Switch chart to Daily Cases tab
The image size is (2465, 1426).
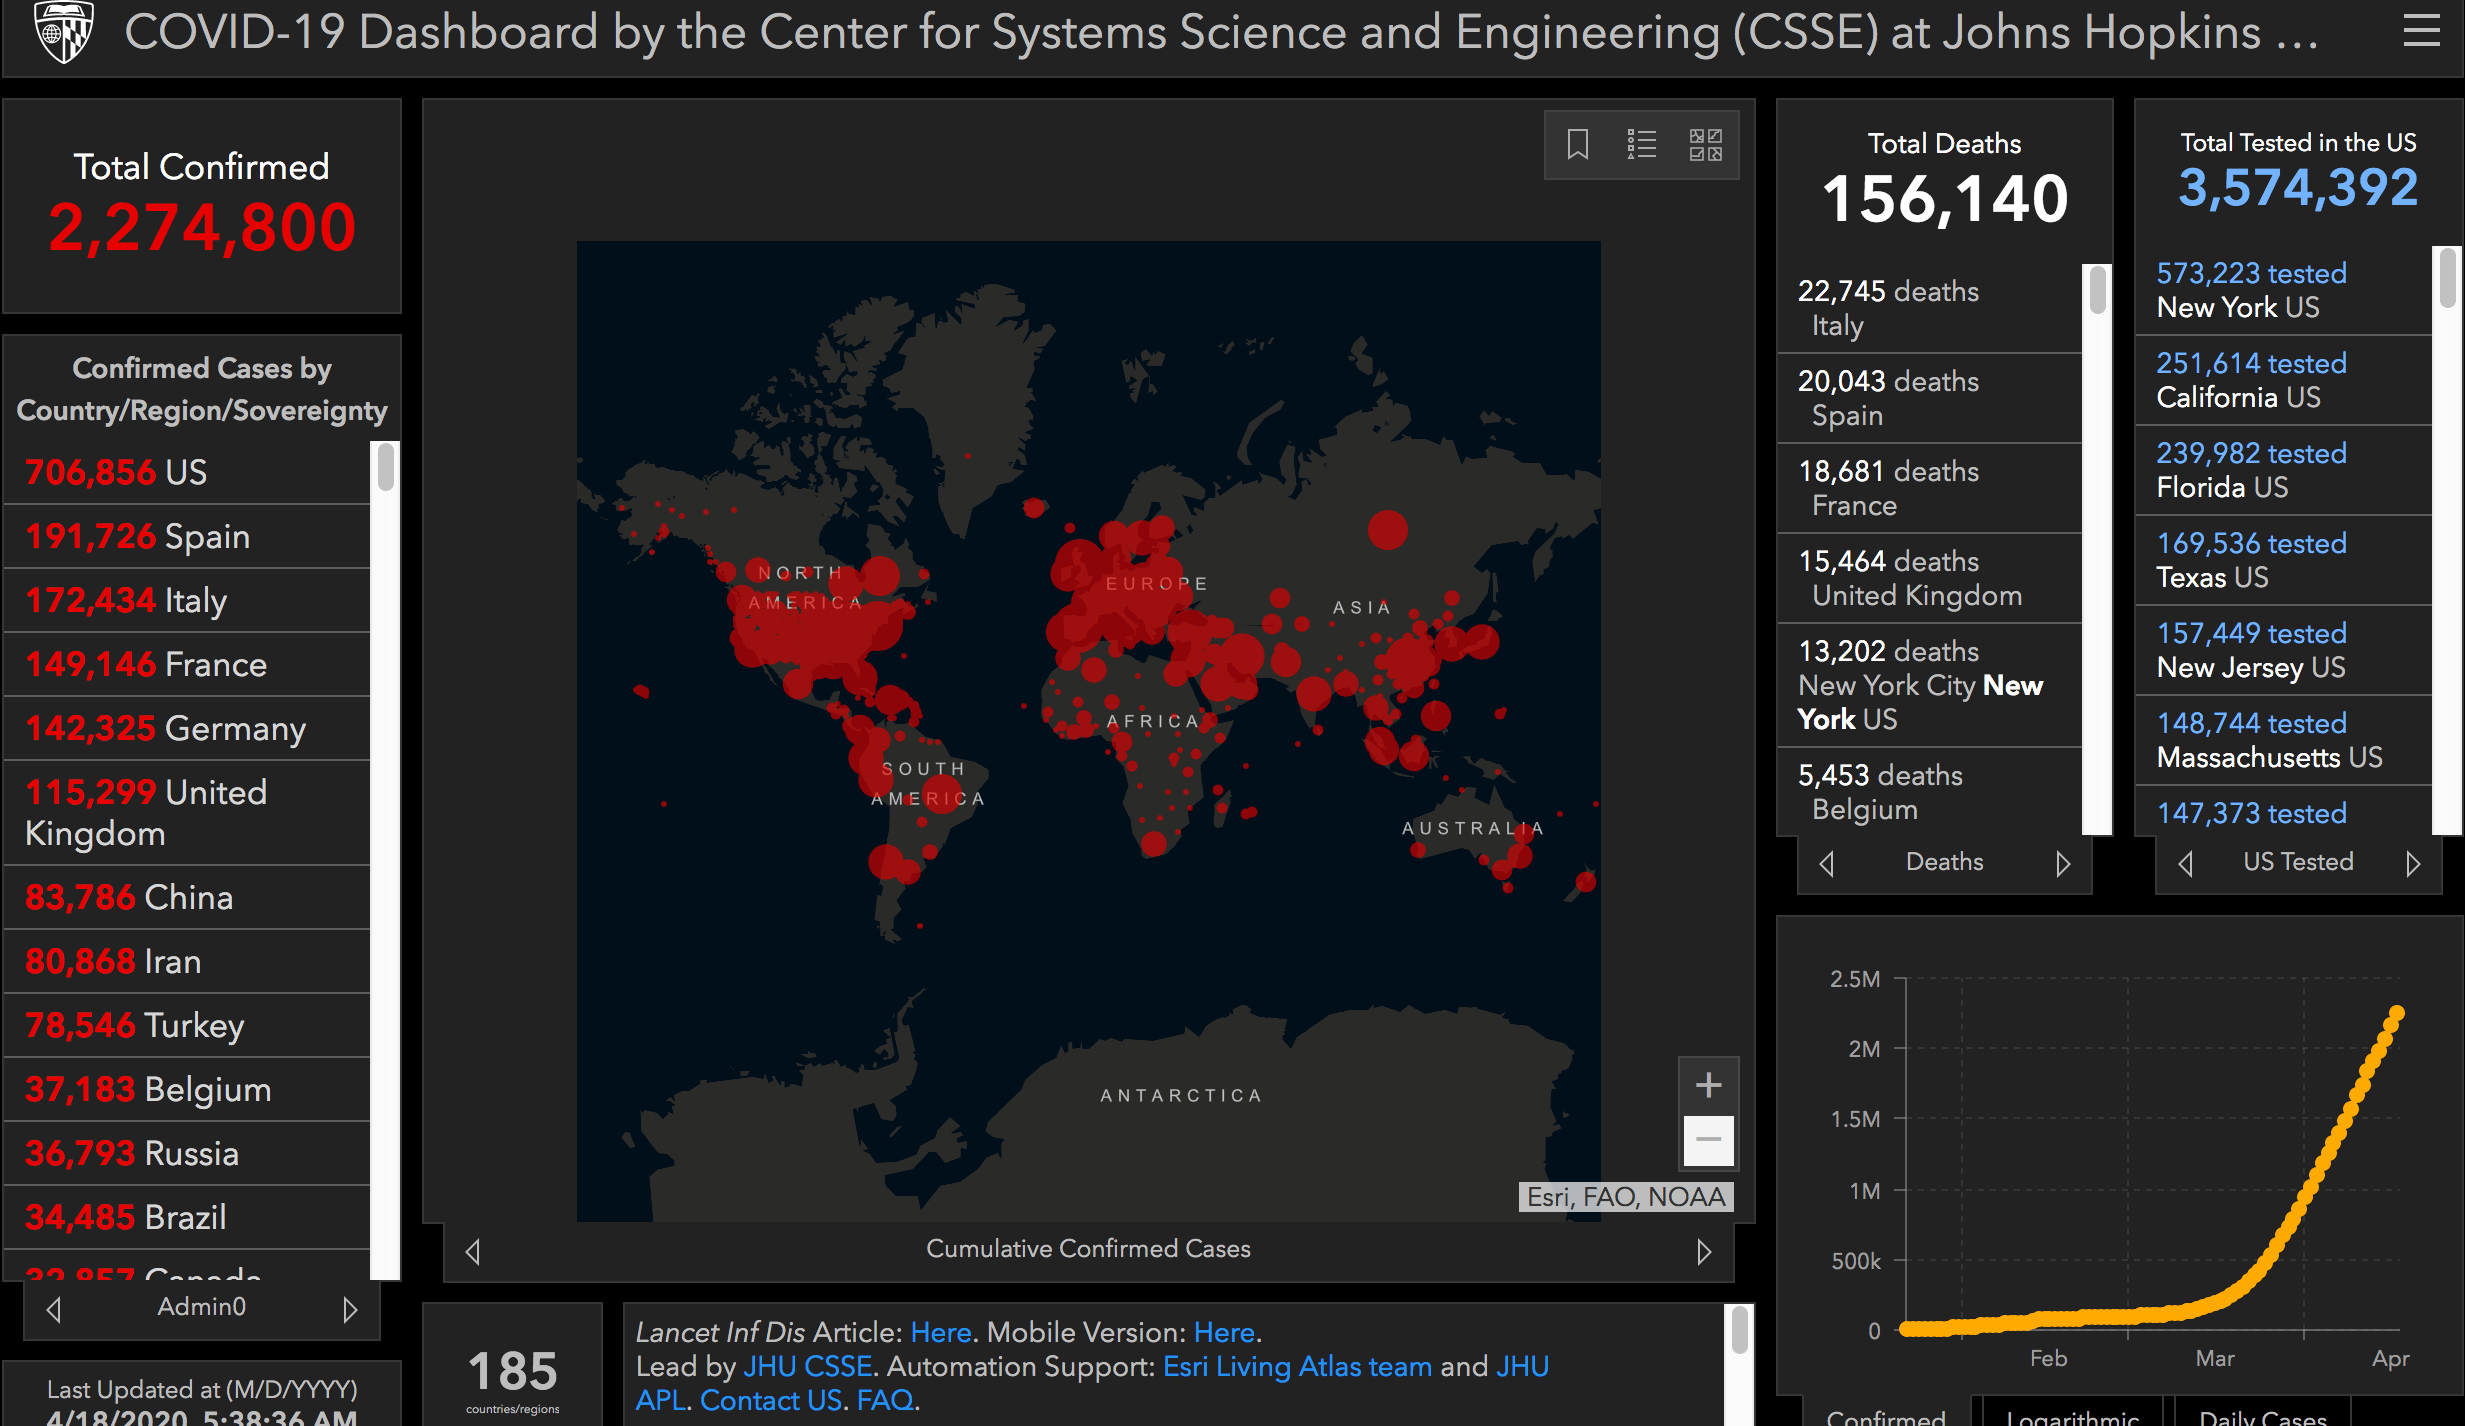point(2262,1416)
